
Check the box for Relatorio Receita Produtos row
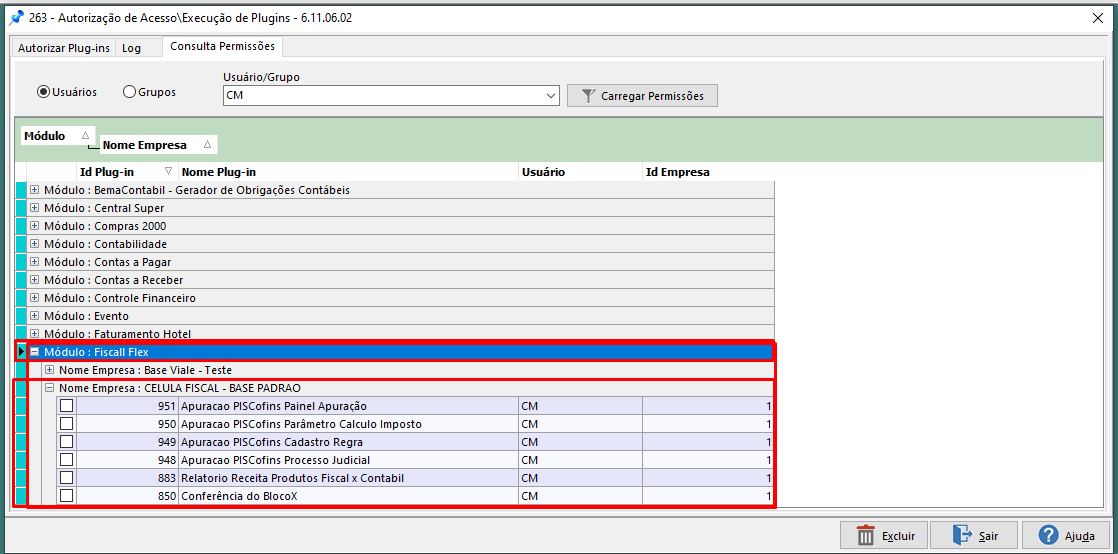[x=66, y=478]
